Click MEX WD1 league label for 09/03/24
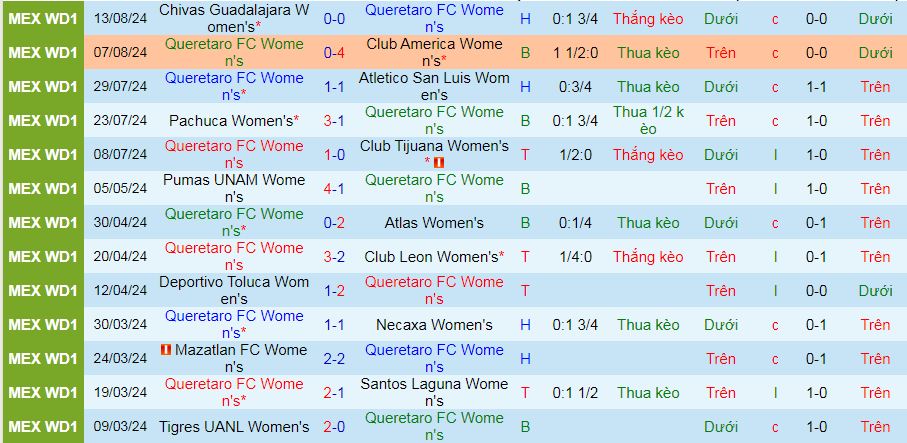 [43, 427]
